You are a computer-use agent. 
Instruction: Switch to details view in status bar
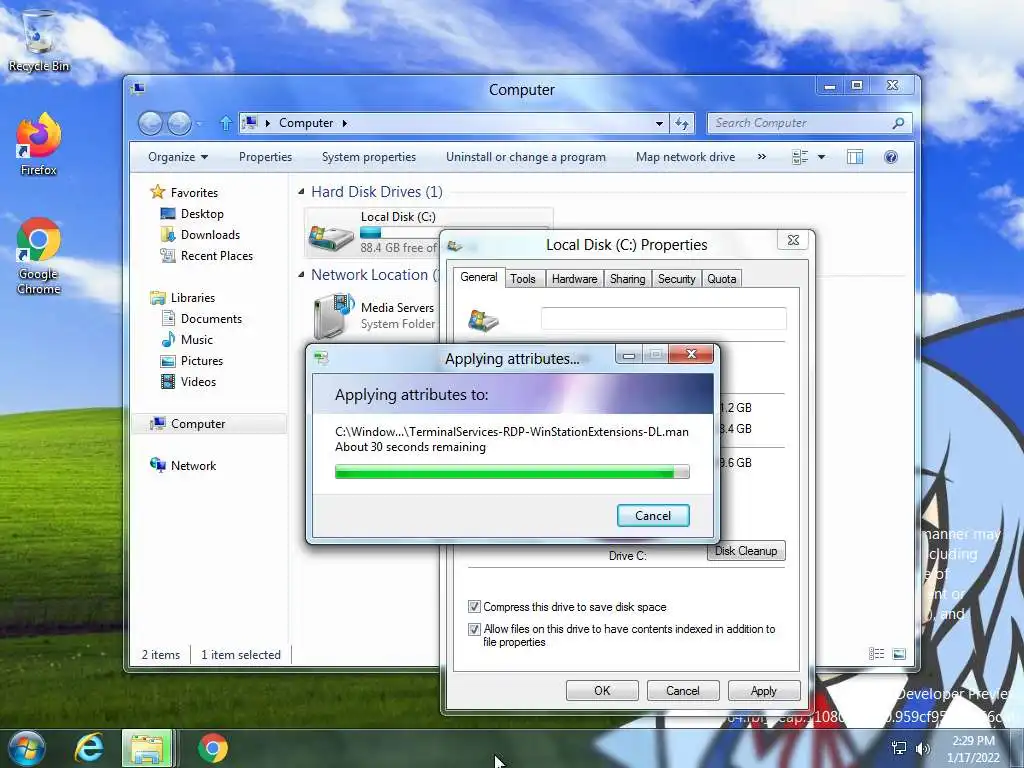coord(876,654)
